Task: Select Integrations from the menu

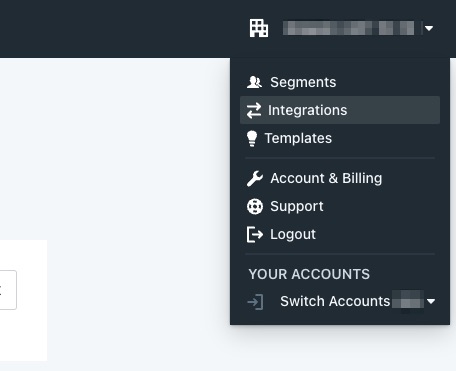Action: [x=340, y=110]
